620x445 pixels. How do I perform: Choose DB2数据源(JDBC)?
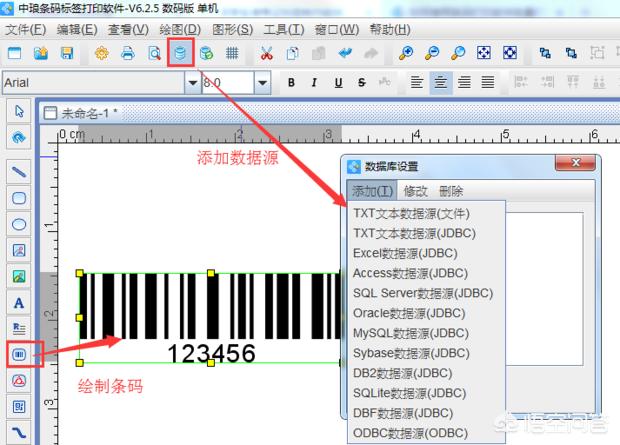tap(427, 373)
